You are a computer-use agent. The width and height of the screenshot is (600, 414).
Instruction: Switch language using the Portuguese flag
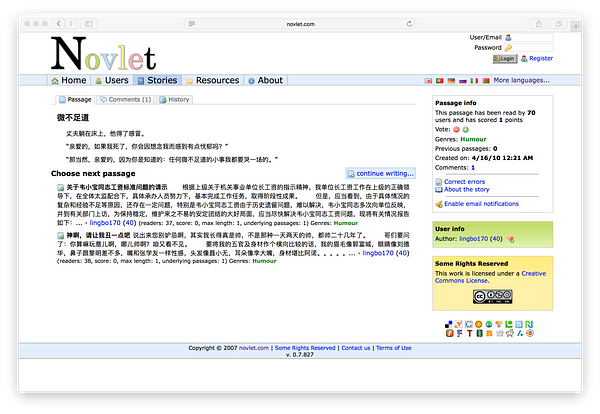[x=440, y=81]
